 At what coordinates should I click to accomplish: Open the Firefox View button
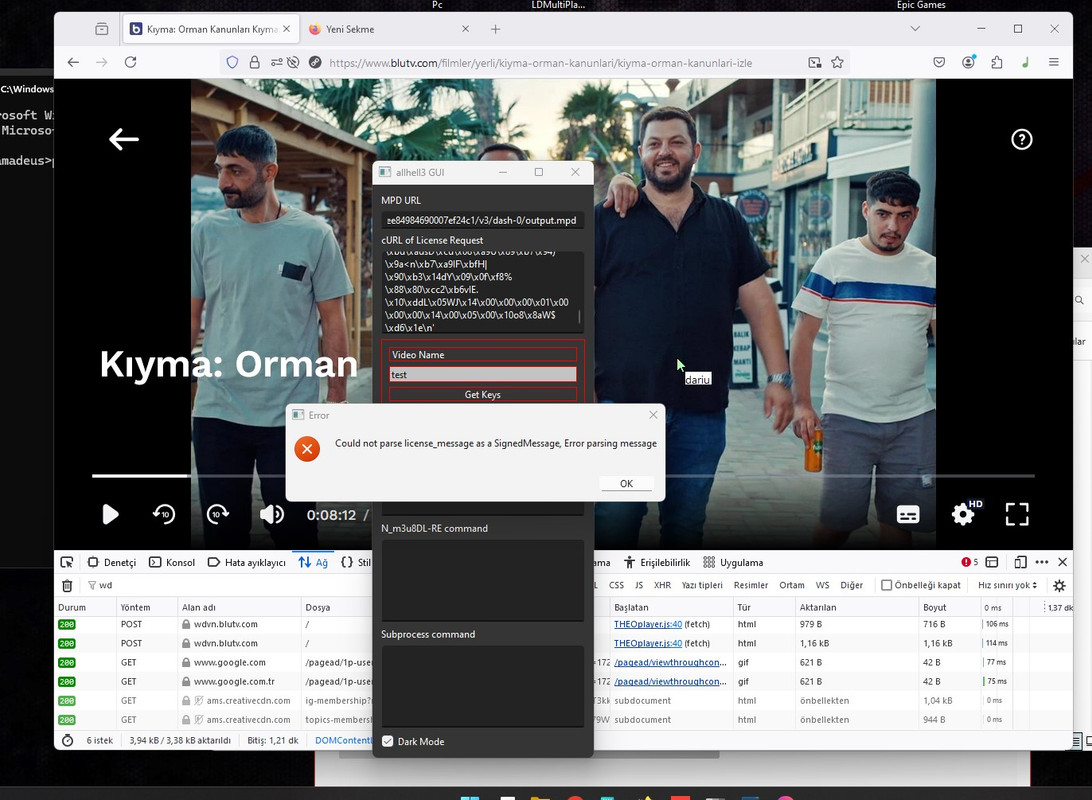[102, 29]
